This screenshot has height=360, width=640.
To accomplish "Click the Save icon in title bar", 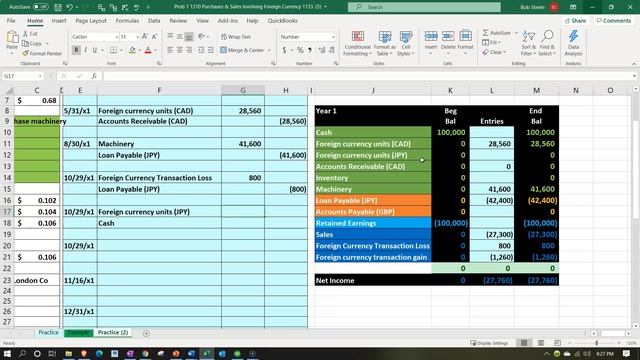I will 58,7.
